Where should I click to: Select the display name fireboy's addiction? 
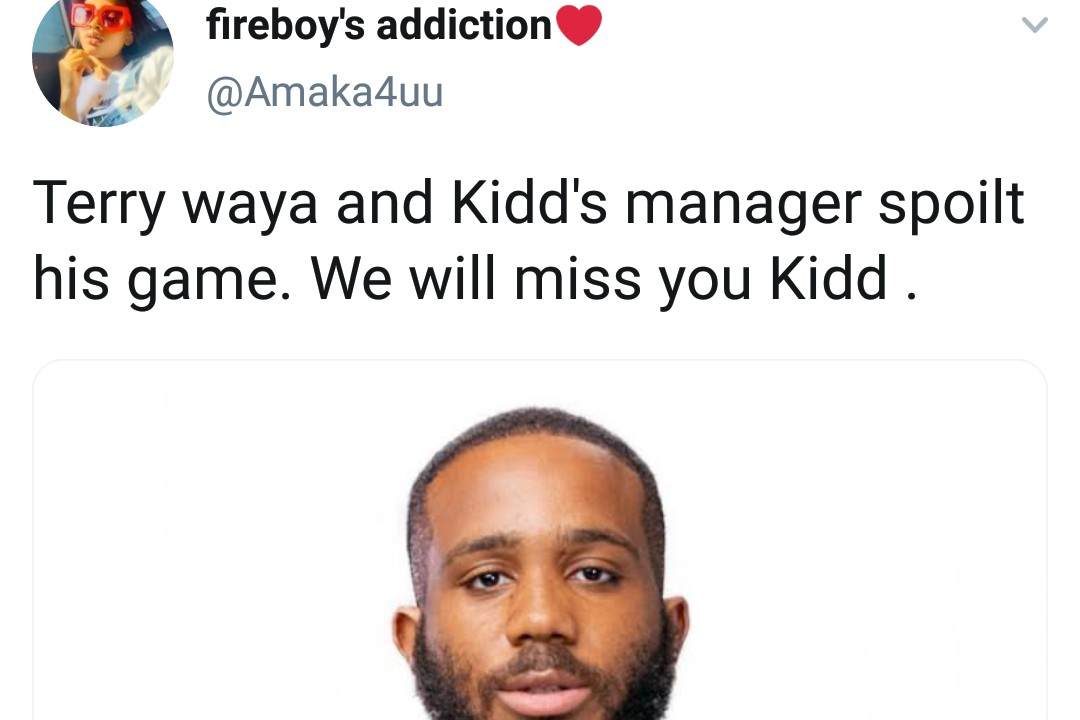tap(379, 25)
